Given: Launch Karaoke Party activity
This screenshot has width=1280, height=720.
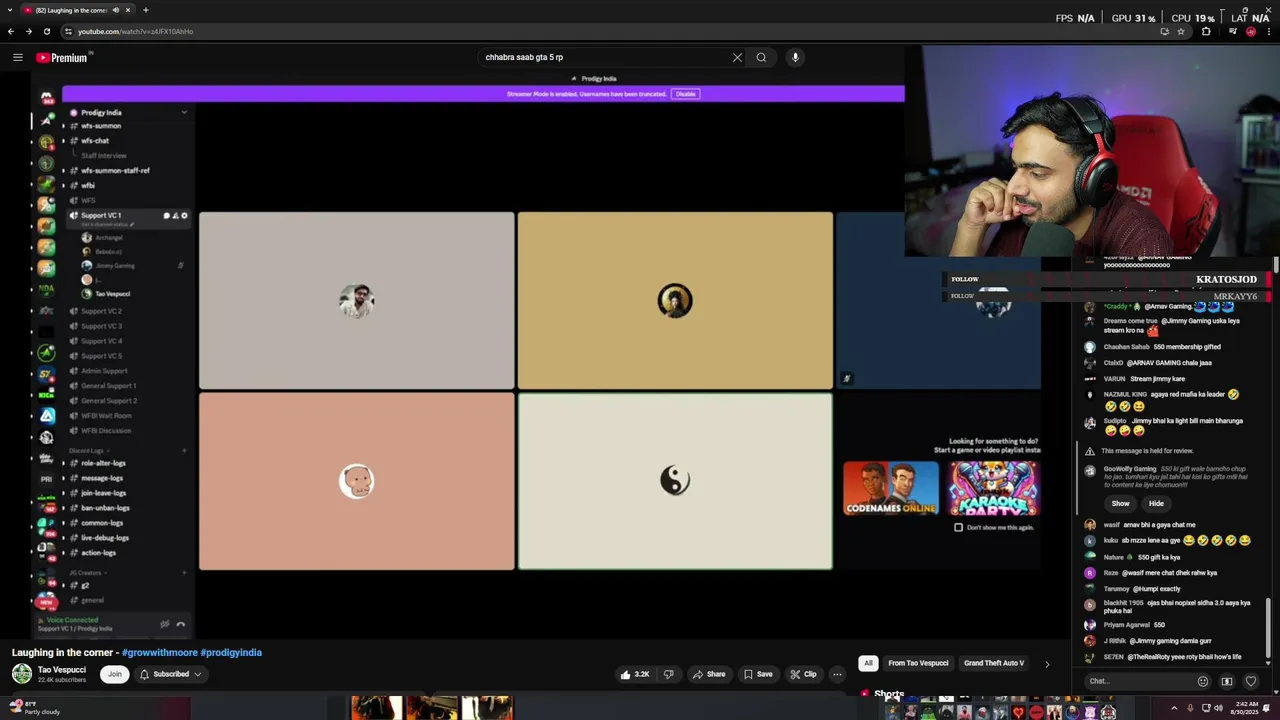Looking at the screenshot, I should coord(993,488).
